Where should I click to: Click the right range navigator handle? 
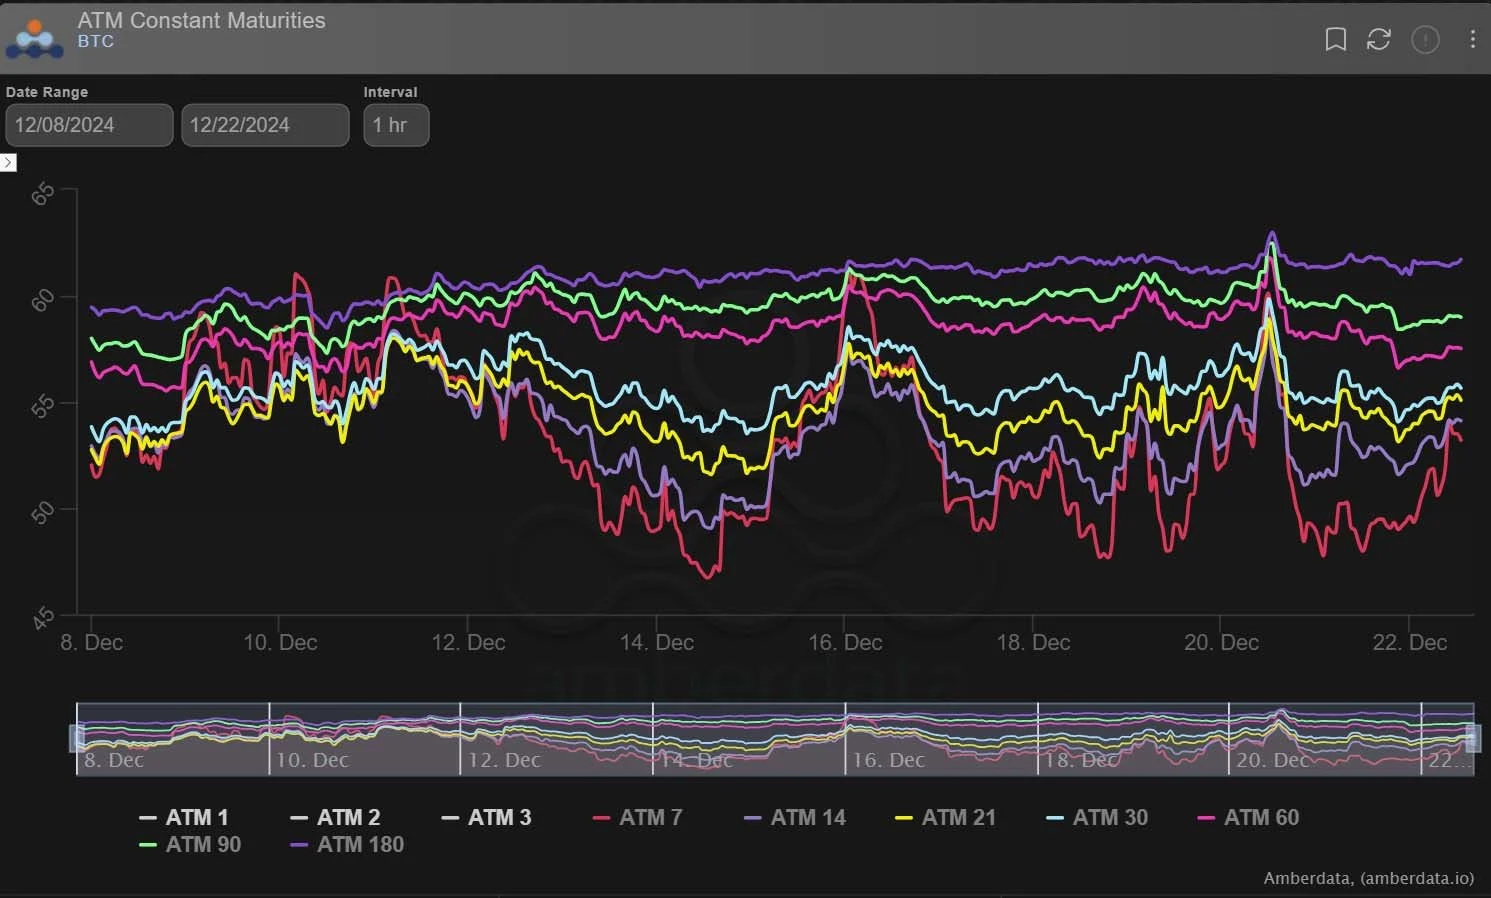coord(1472,738)
